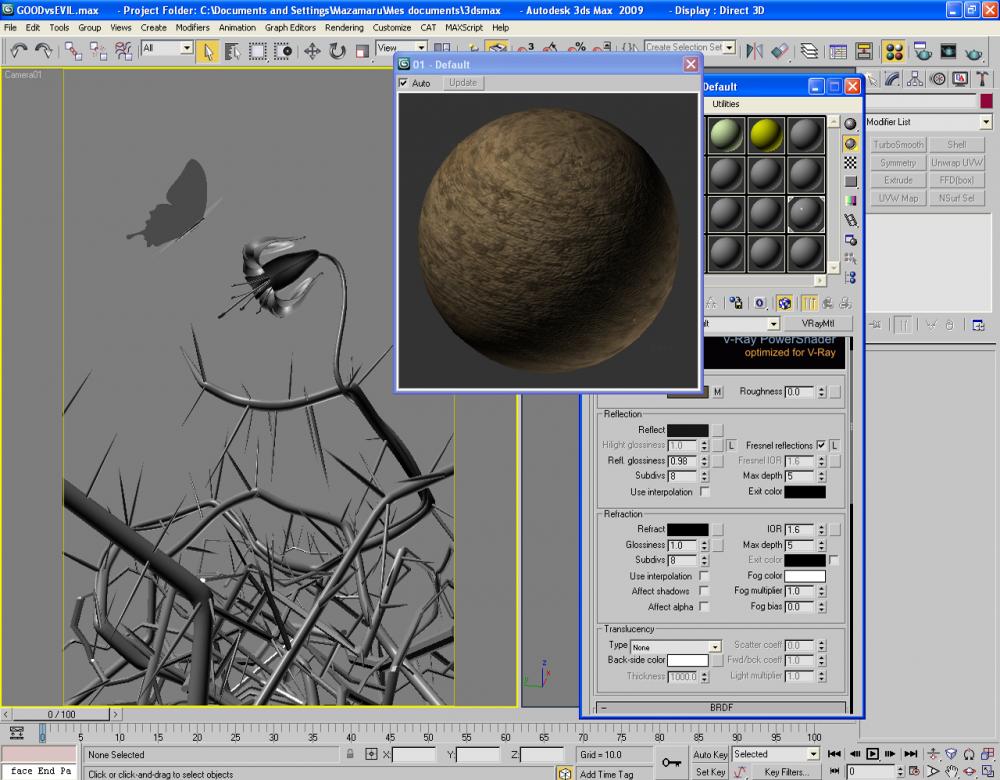
Task: Click the Key Filters button
Action: tap(787, 772)
